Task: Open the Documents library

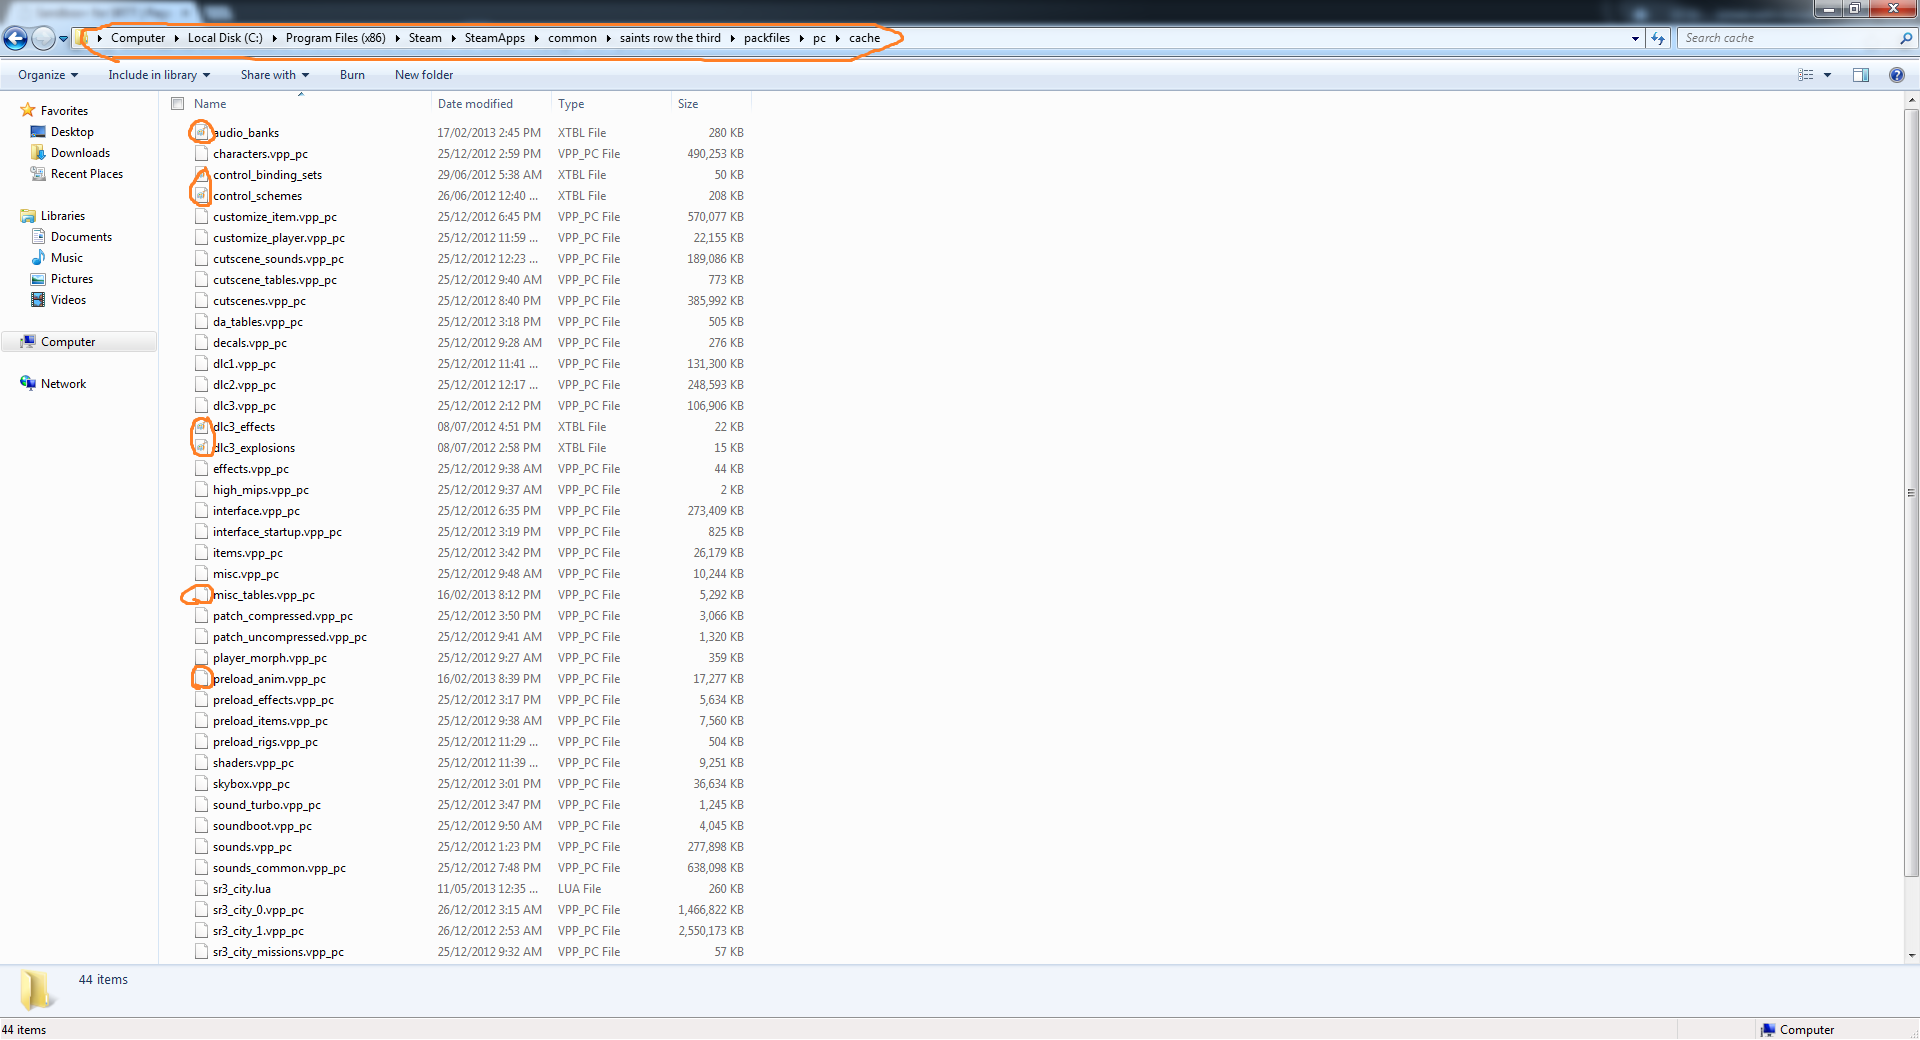Action: pos(81,237)
